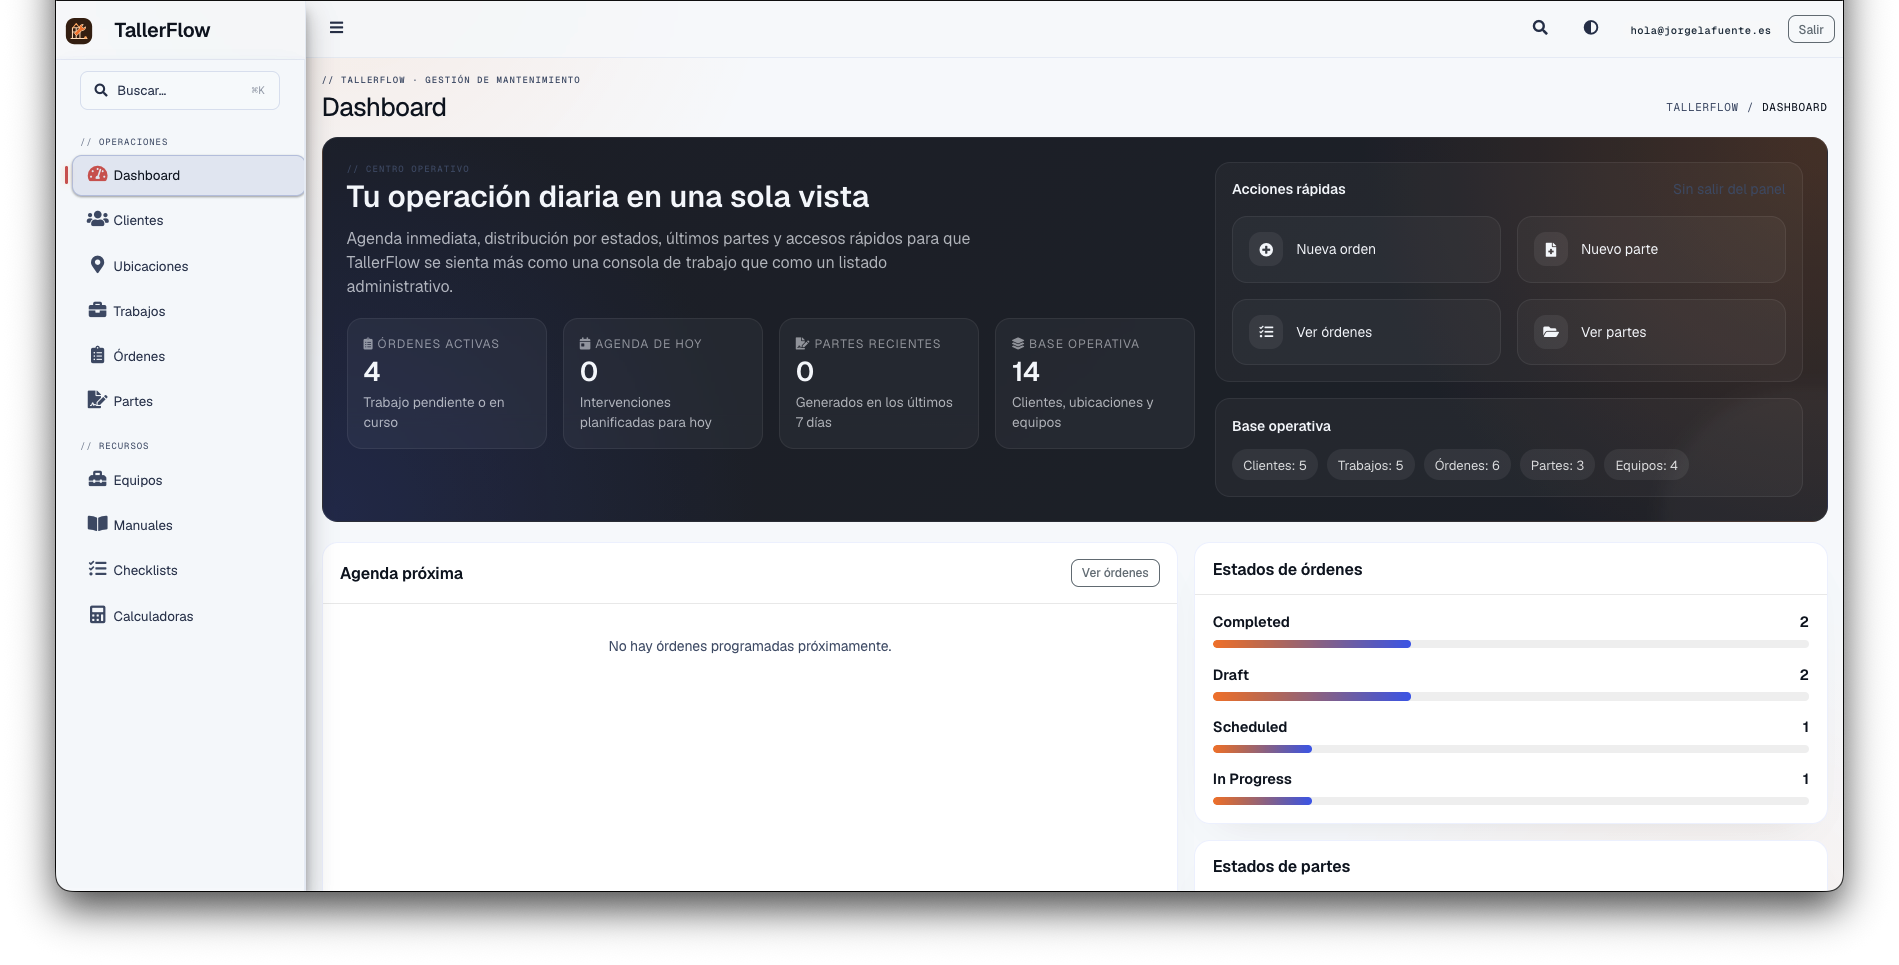The image size is (1899, 965).
Task: Click the Completed progress bar
Action: [1510, 644]
